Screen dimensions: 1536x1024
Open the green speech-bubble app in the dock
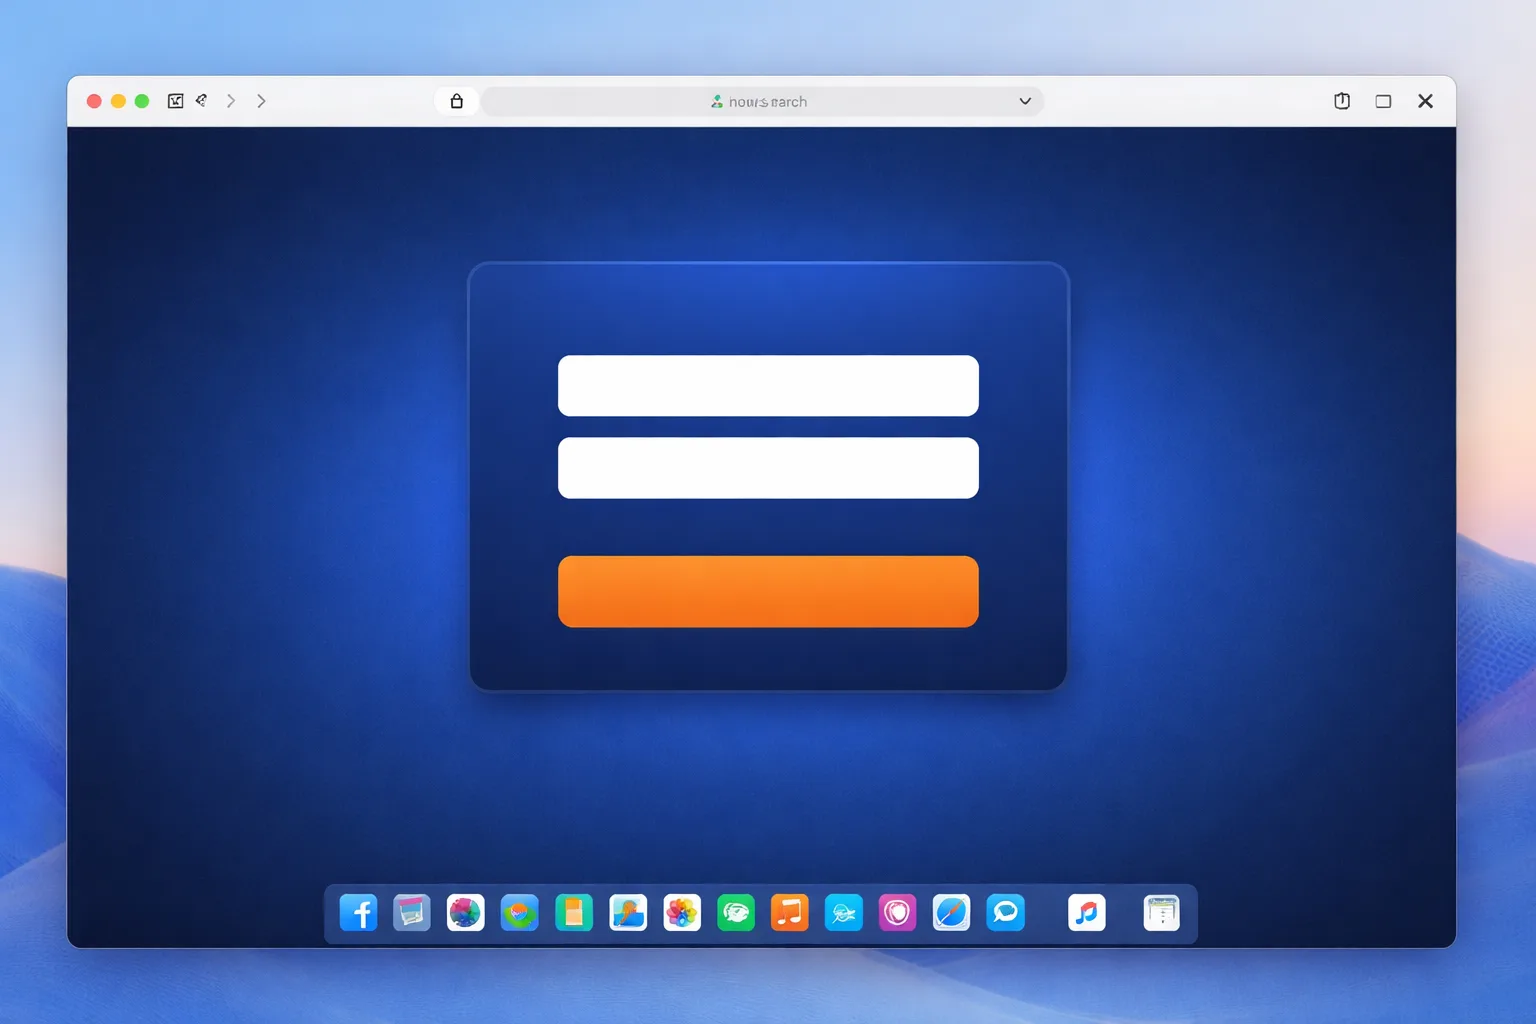click(x=736, y=913)
